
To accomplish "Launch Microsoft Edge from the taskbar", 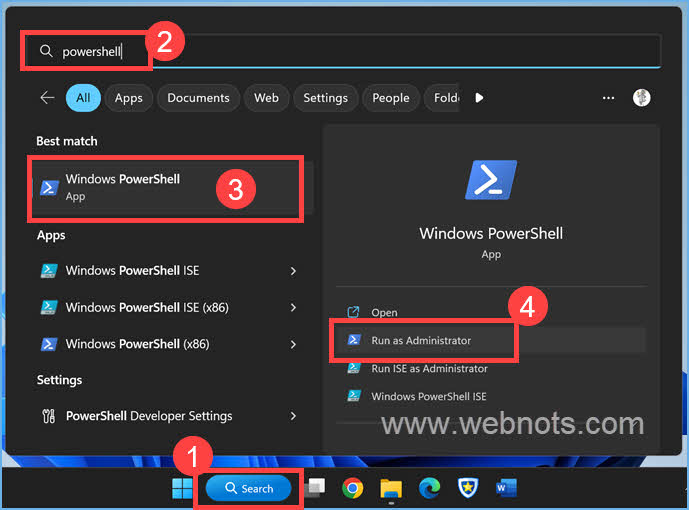I will (429, 488).
